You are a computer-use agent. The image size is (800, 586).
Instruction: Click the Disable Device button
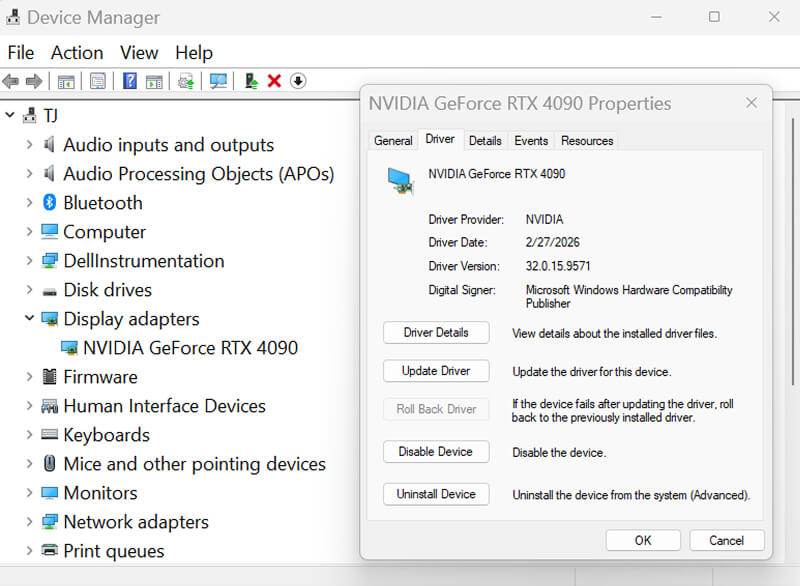pyautogui.click(x=436, y=451)
